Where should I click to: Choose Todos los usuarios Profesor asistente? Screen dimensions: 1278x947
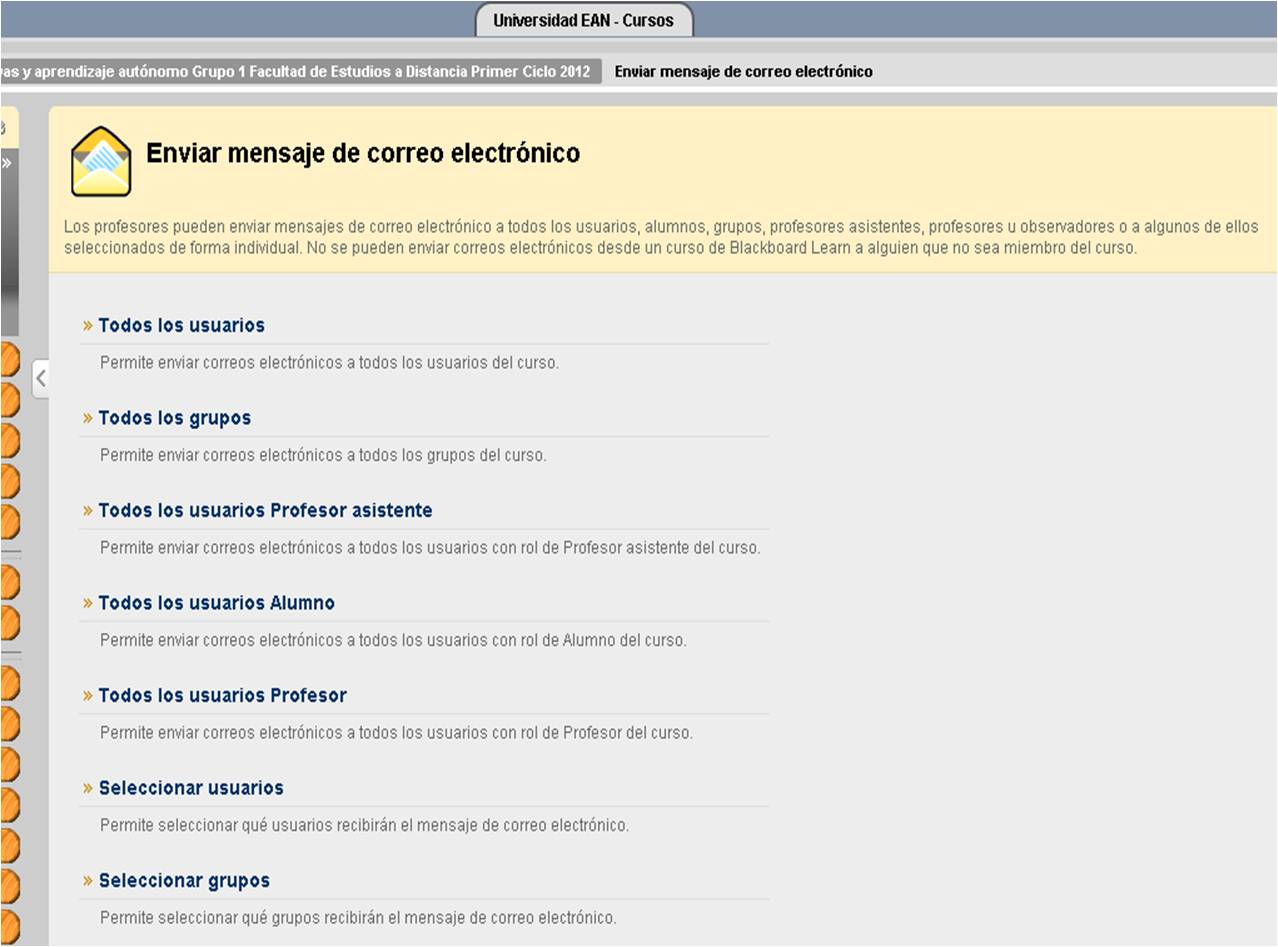pos(265,511)
